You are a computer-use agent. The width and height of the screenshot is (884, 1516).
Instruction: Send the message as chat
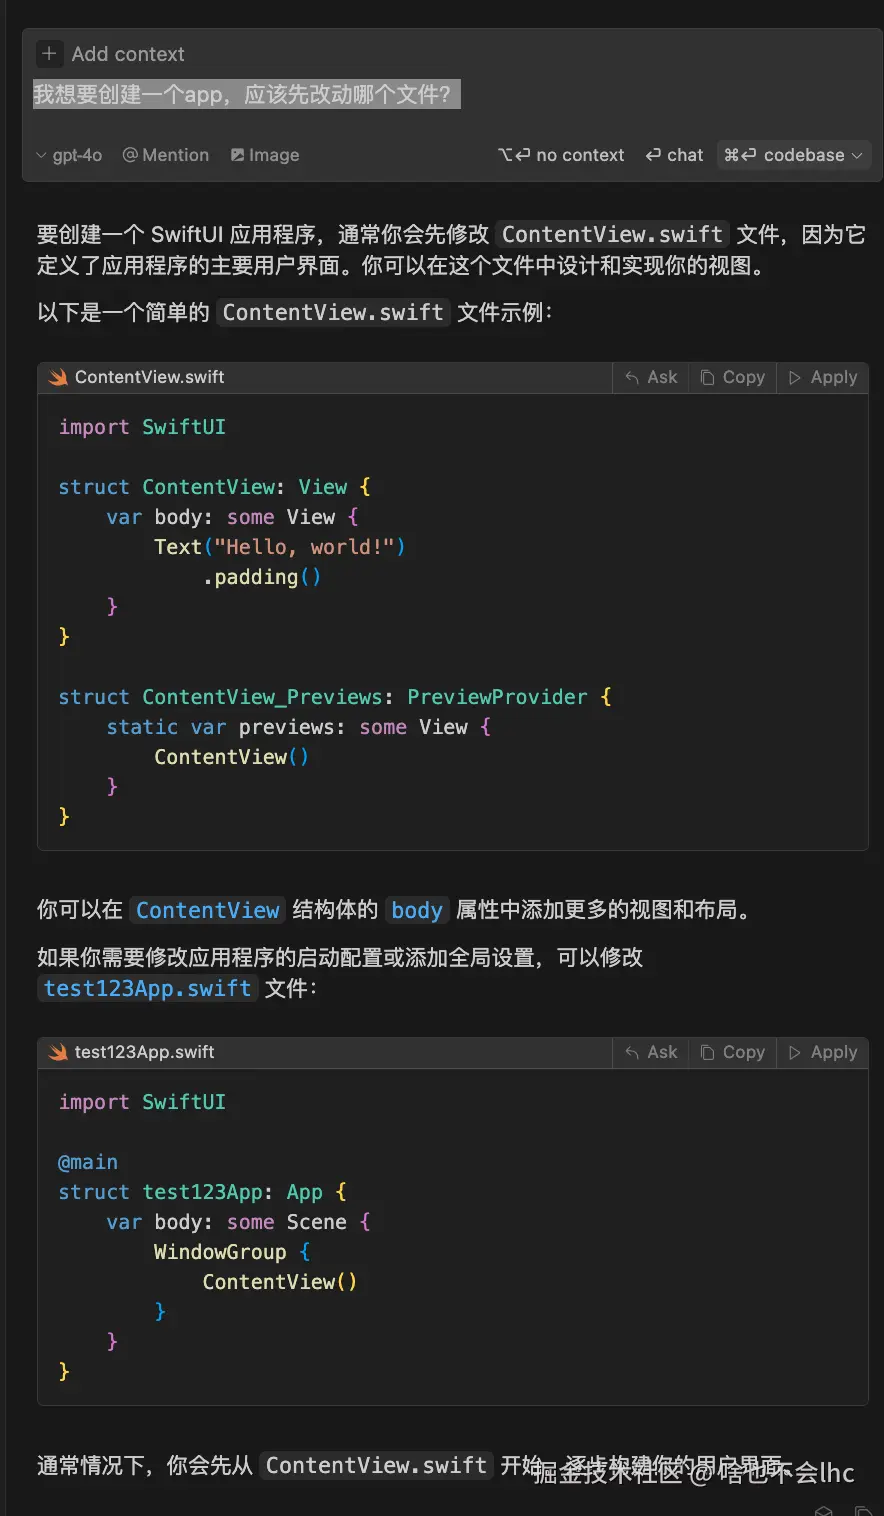pyautogui.click(x=675, y=155)
